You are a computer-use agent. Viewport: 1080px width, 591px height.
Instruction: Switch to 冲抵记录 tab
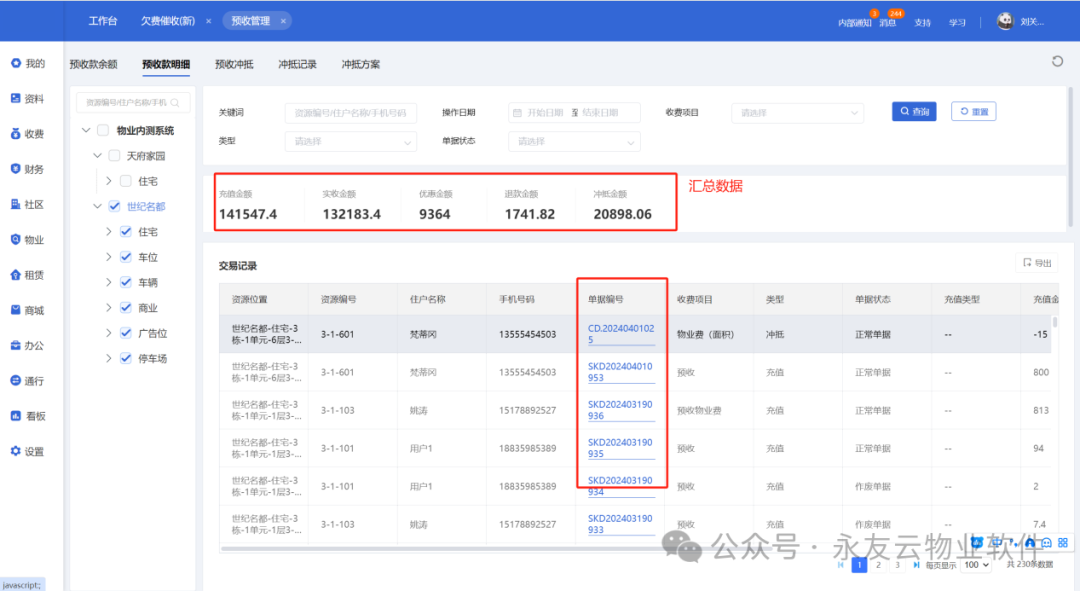298,64
